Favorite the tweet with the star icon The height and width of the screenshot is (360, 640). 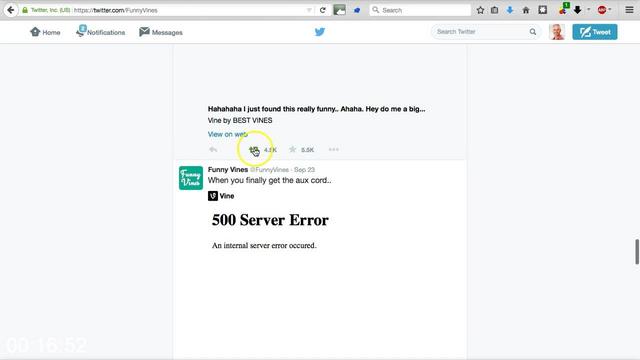292,149
